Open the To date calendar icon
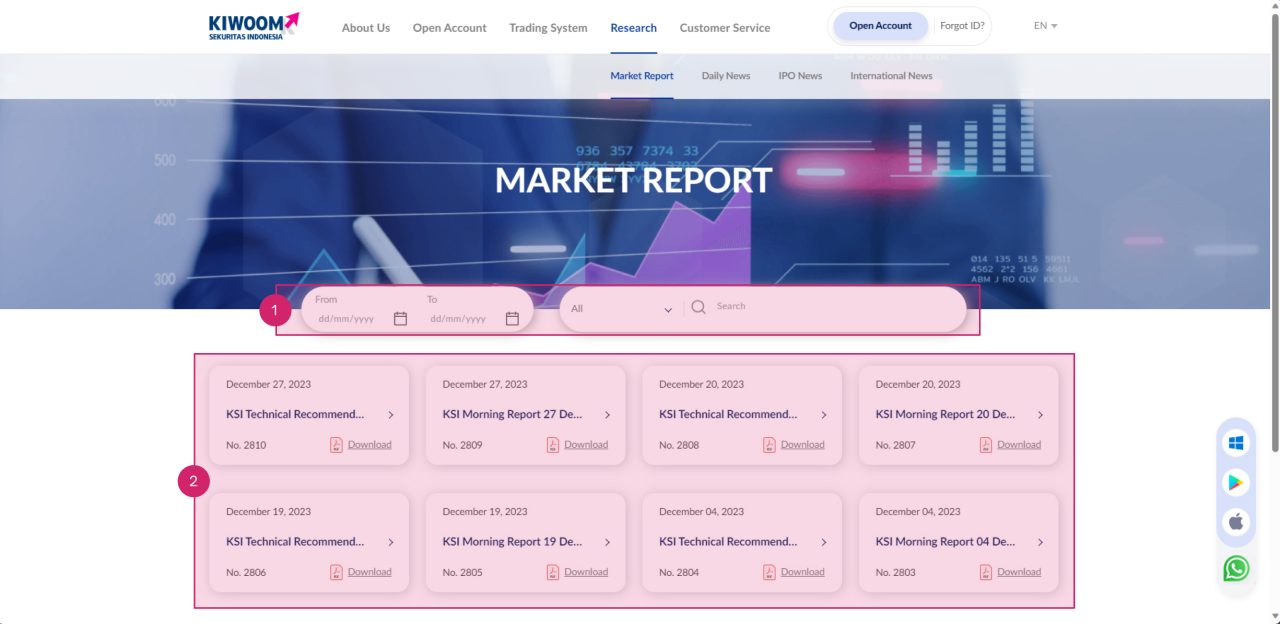The height and width of the screenshot is (624, 1280). 512,319
